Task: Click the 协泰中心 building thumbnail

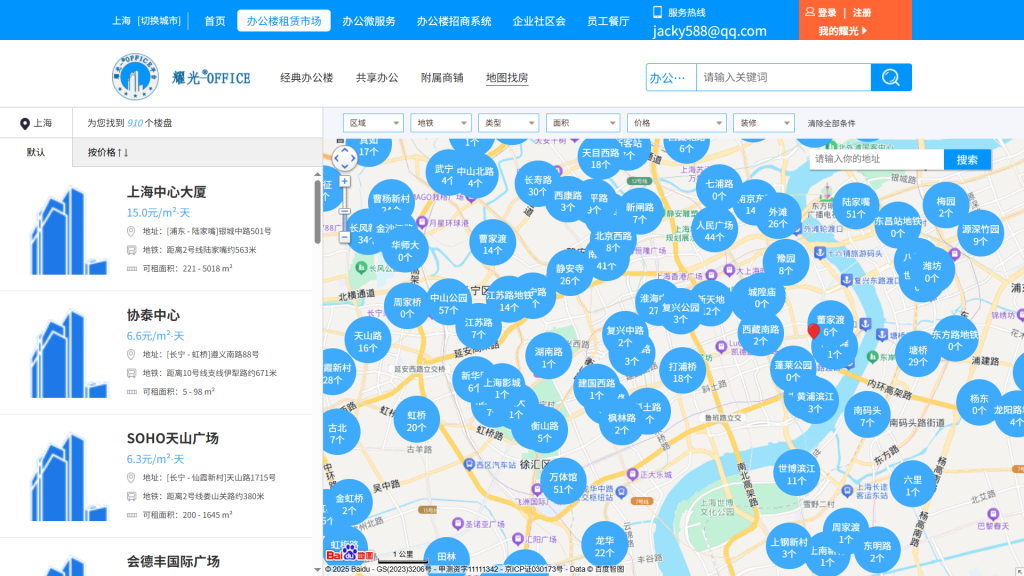Action: click(x=68, y=353)
